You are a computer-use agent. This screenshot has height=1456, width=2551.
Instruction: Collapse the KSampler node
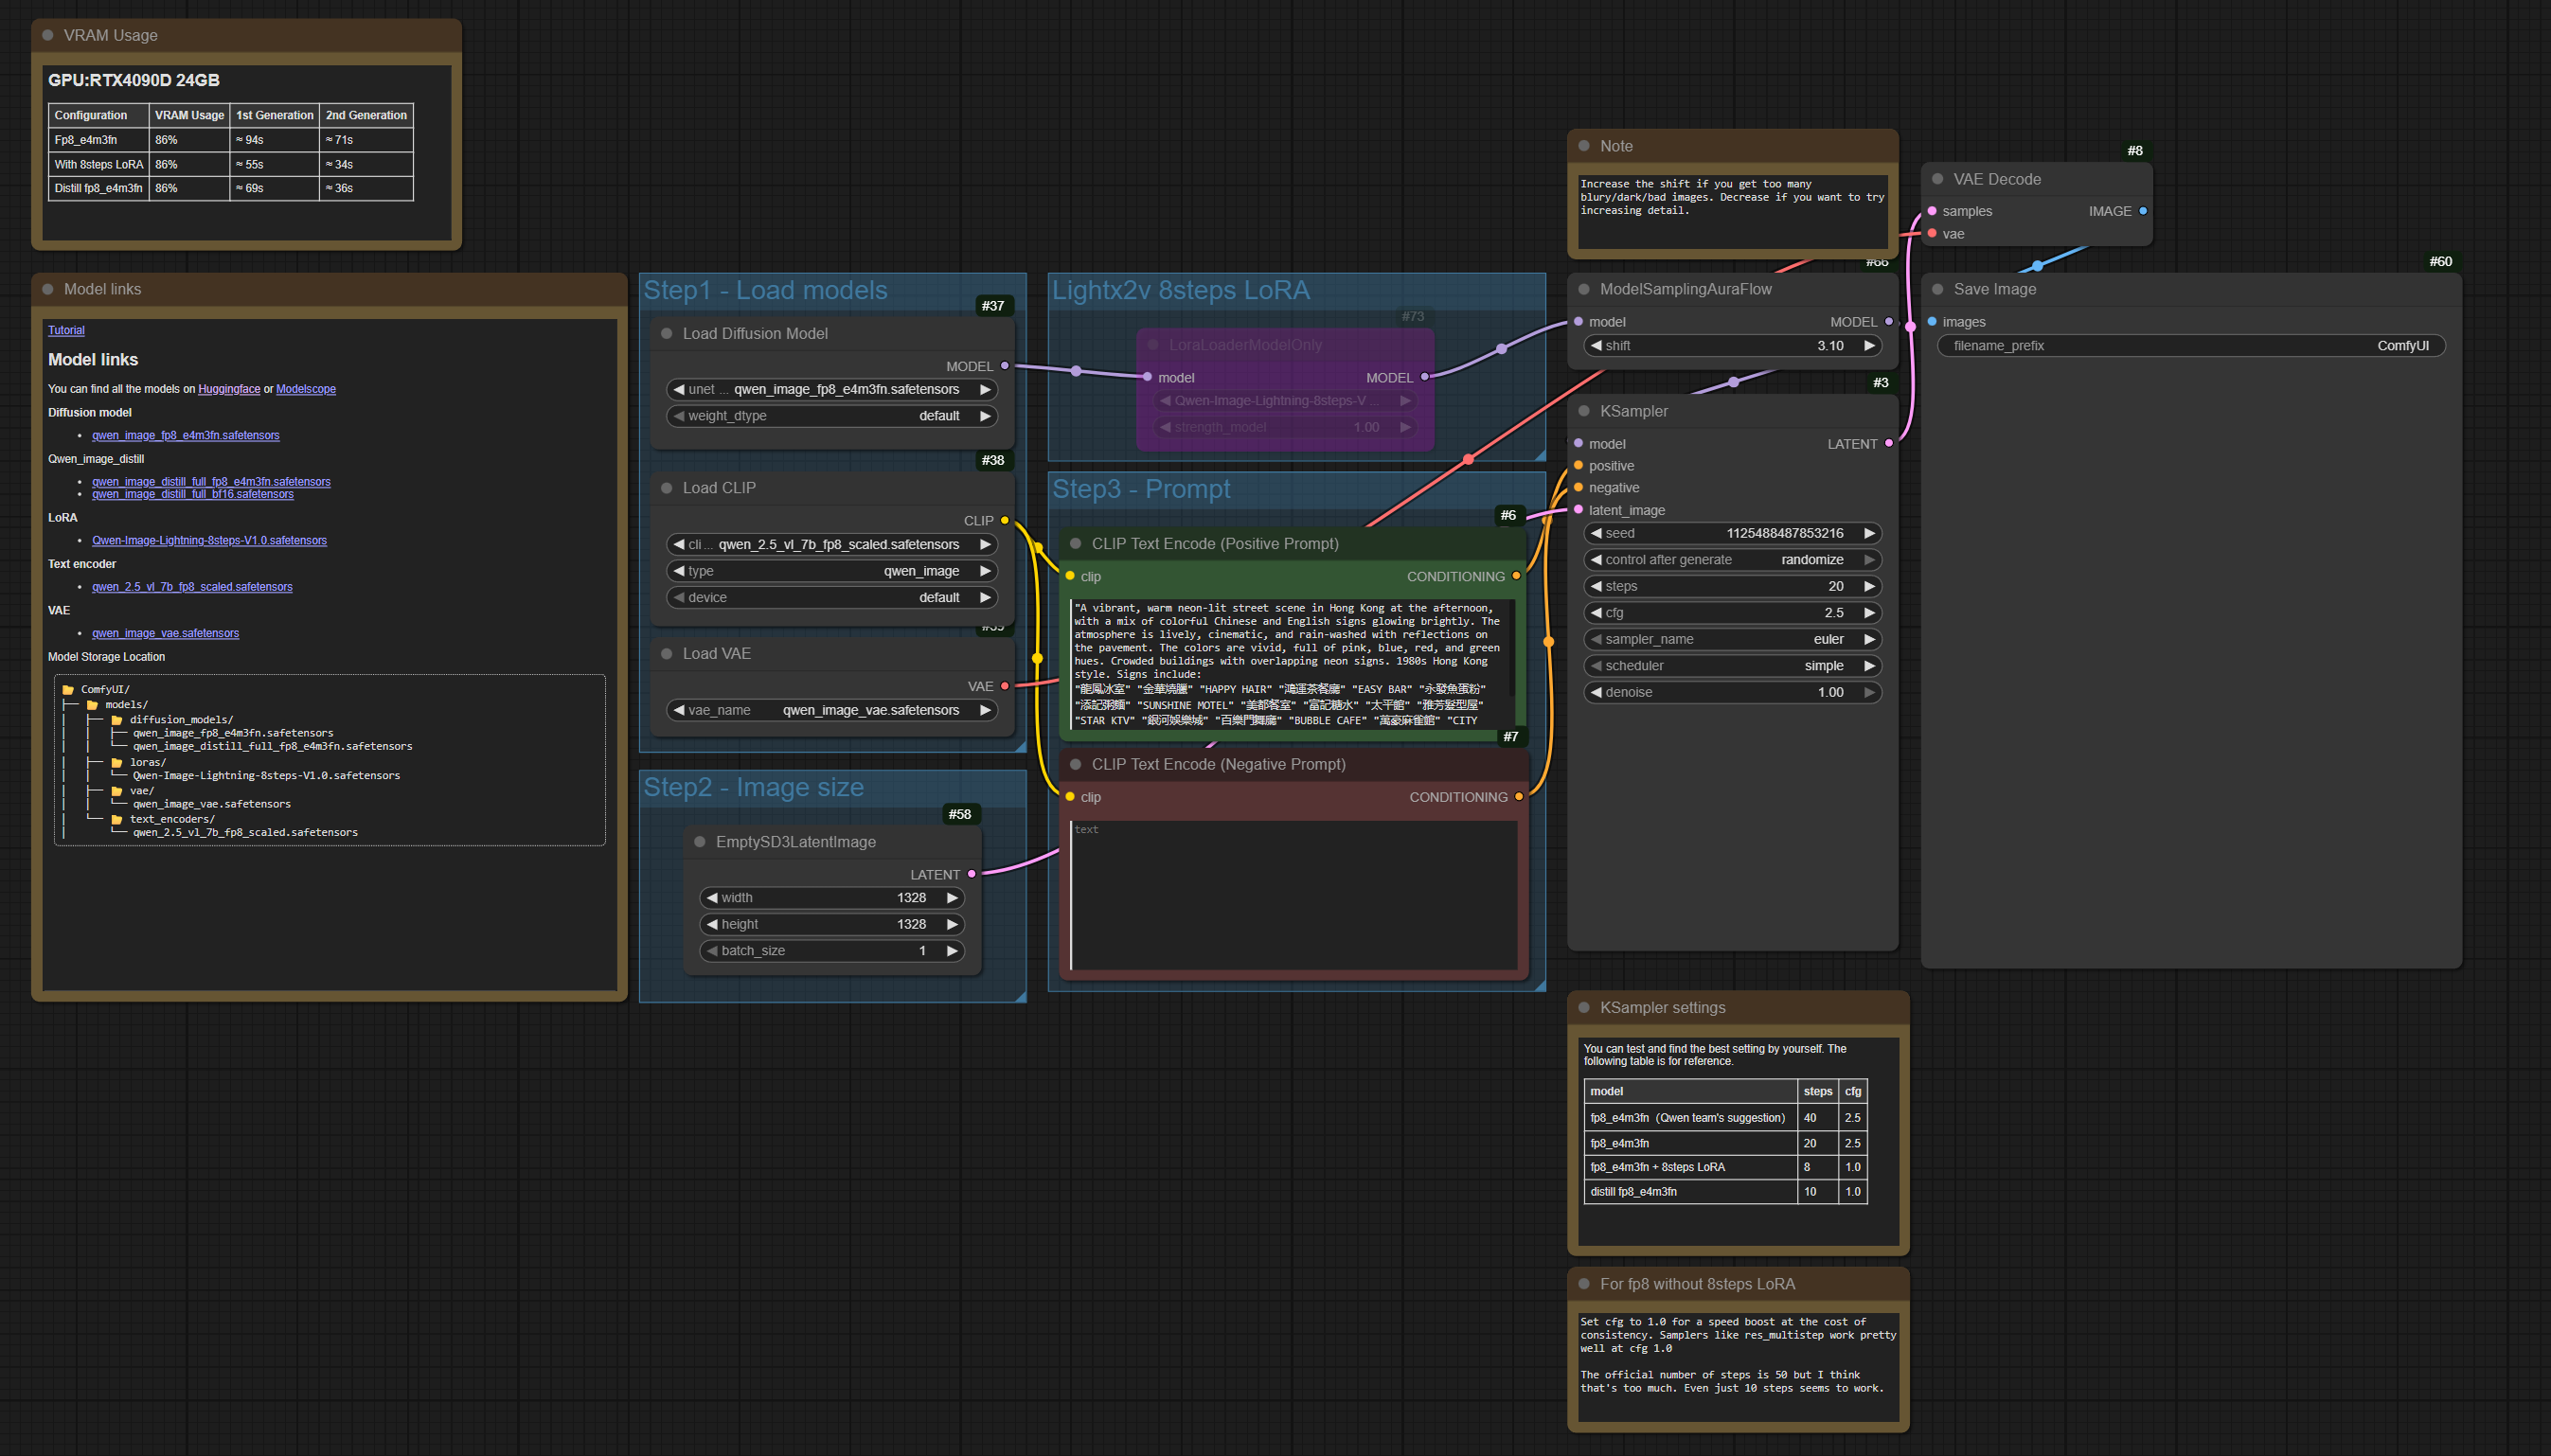coord(1583,411)
